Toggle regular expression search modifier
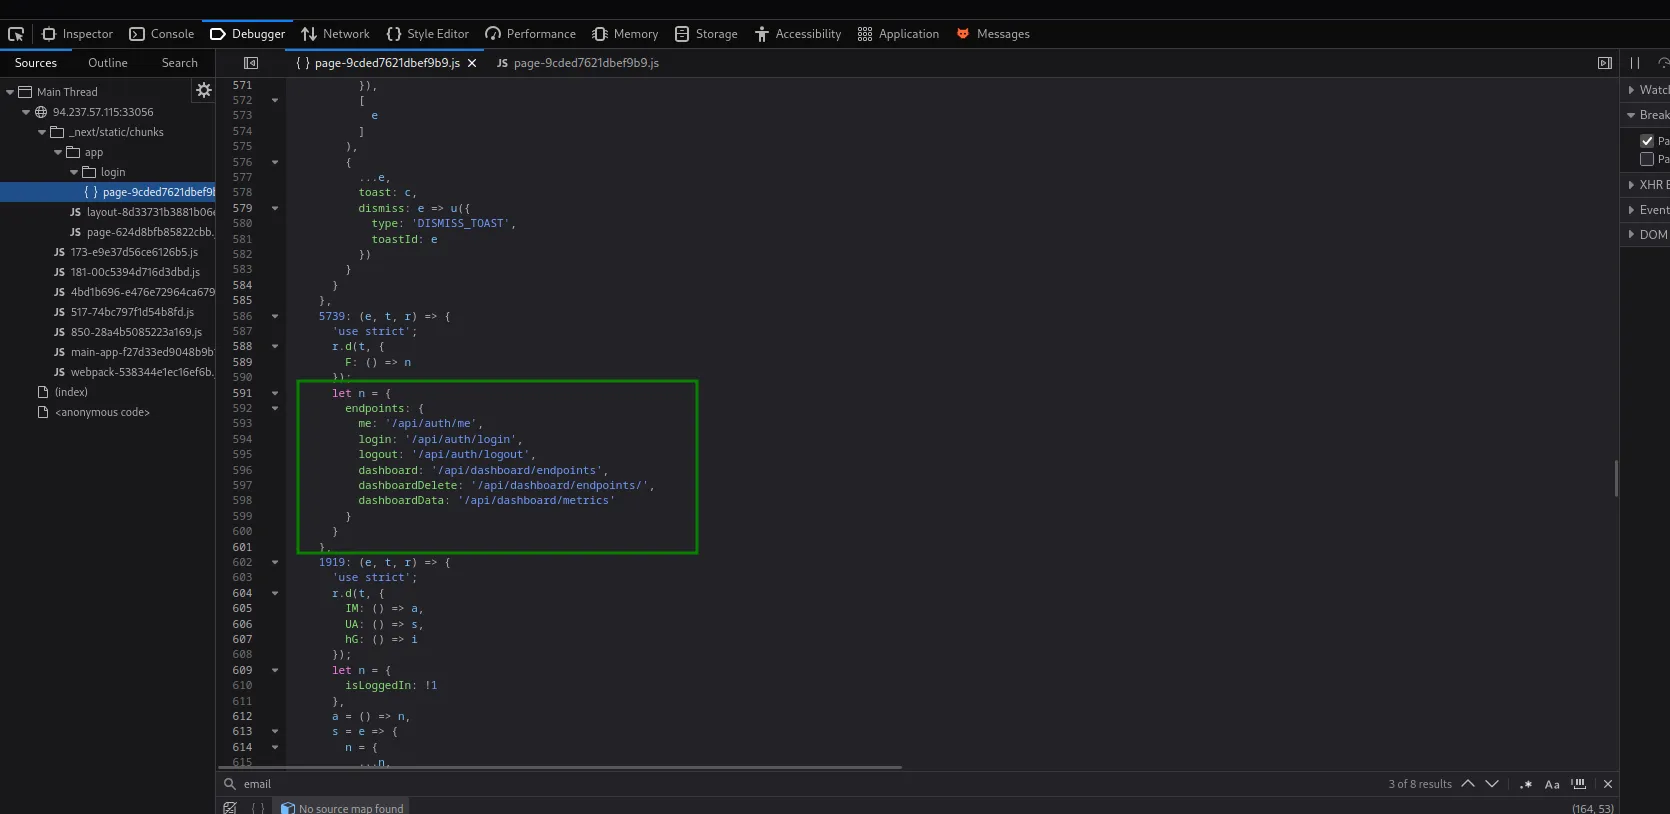1670x814 pixels. point(1526,784)
